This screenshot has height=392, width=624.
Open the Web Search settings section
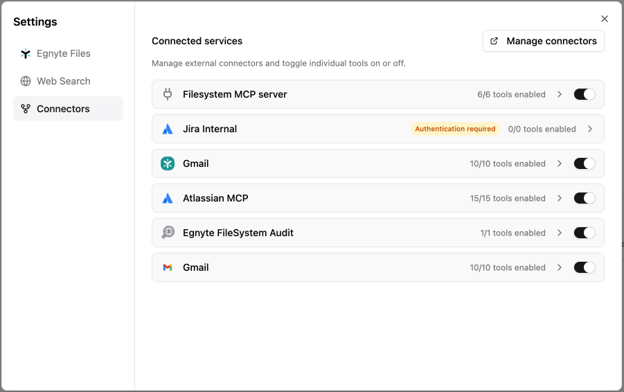(x=68, y=81)
